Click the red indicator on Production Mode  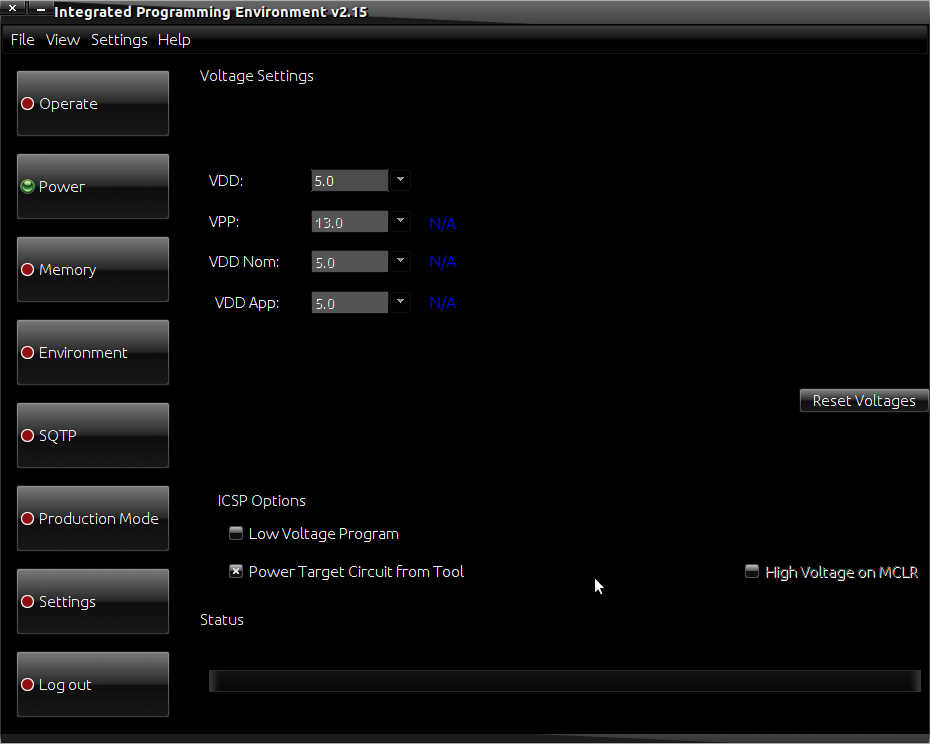[27, 519]
